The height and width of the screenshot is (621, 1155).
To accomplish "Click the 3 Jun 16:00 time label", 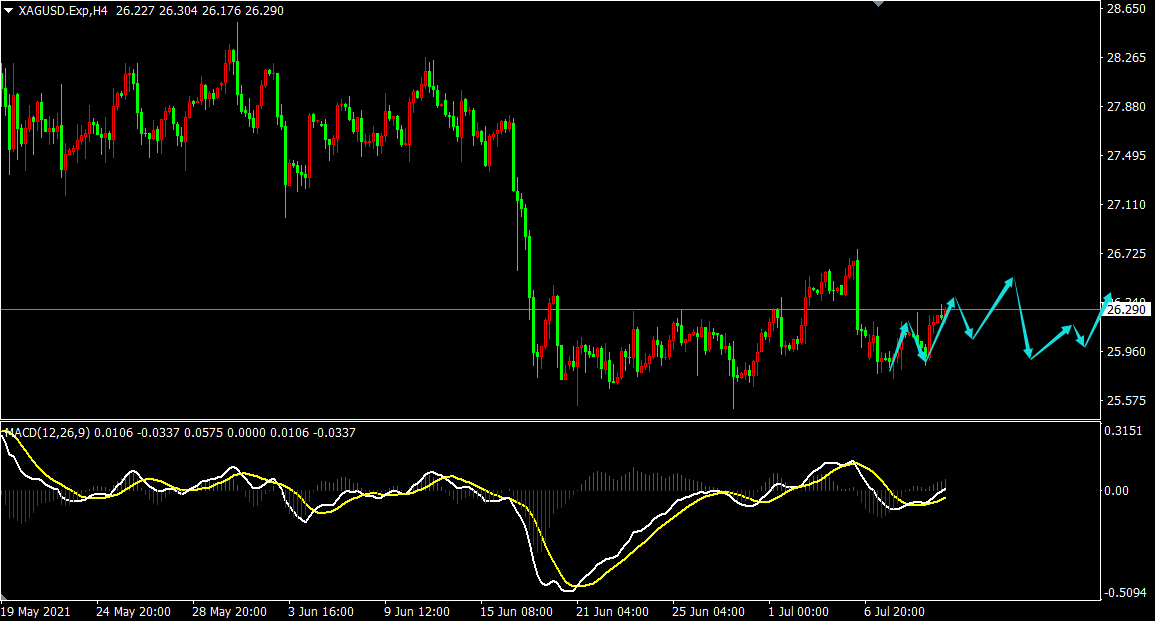I will pos(320,612).
